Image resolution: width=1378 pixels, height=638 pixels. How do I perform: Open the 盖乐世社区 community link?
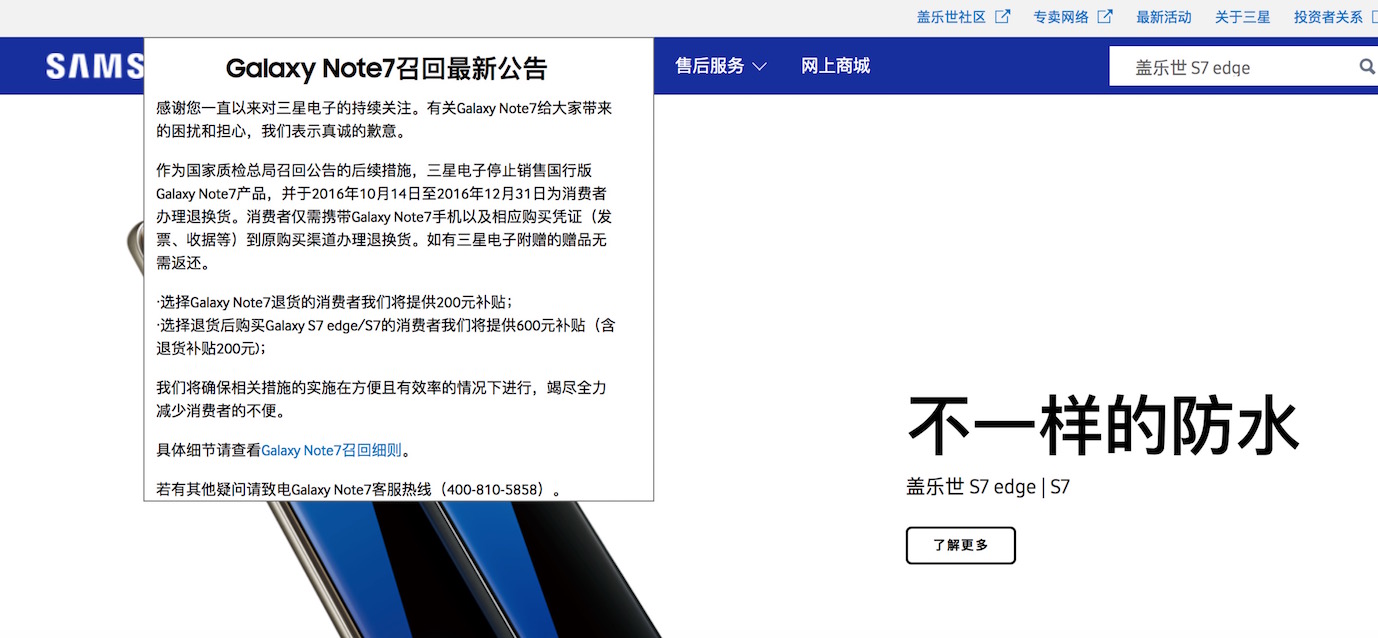pos(951,17)
